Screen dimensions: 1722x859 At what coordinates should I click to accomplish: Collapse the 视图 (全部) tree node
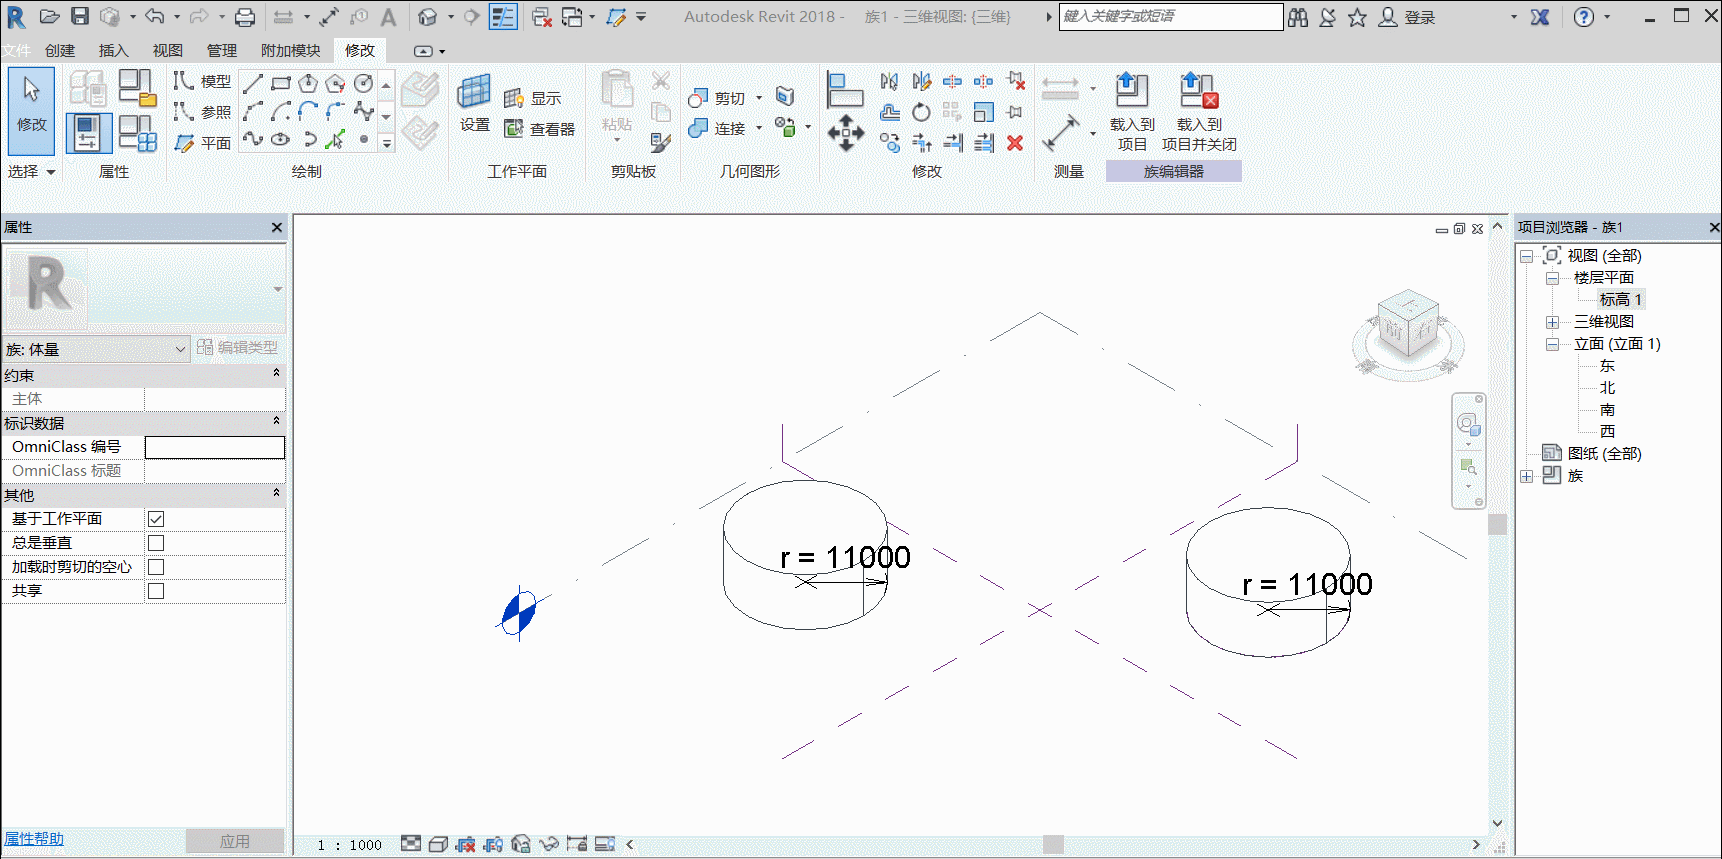[1527, 256]
